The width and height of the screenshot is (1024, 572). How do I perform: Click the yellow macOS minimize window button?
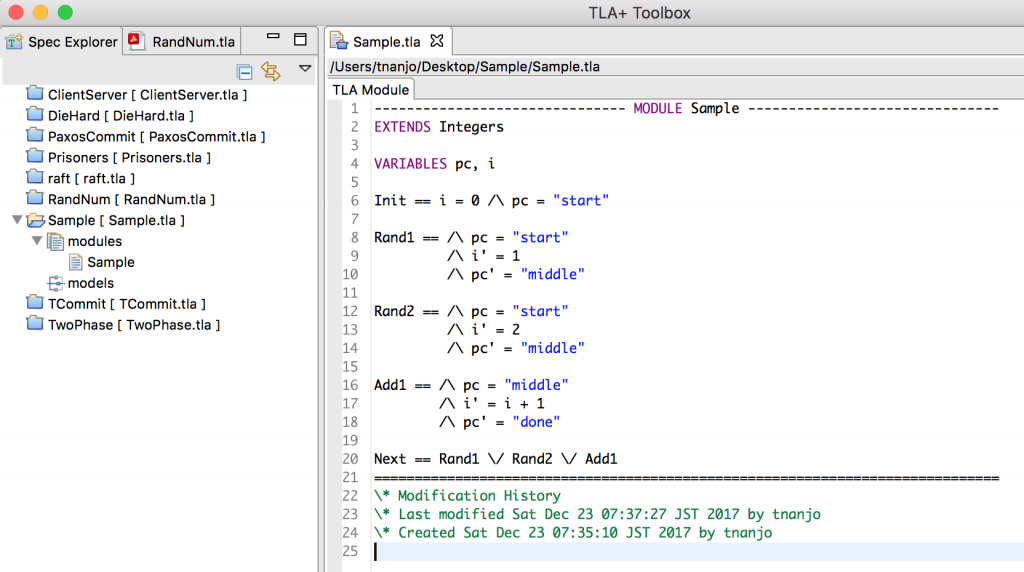click(x=40, y=12)
